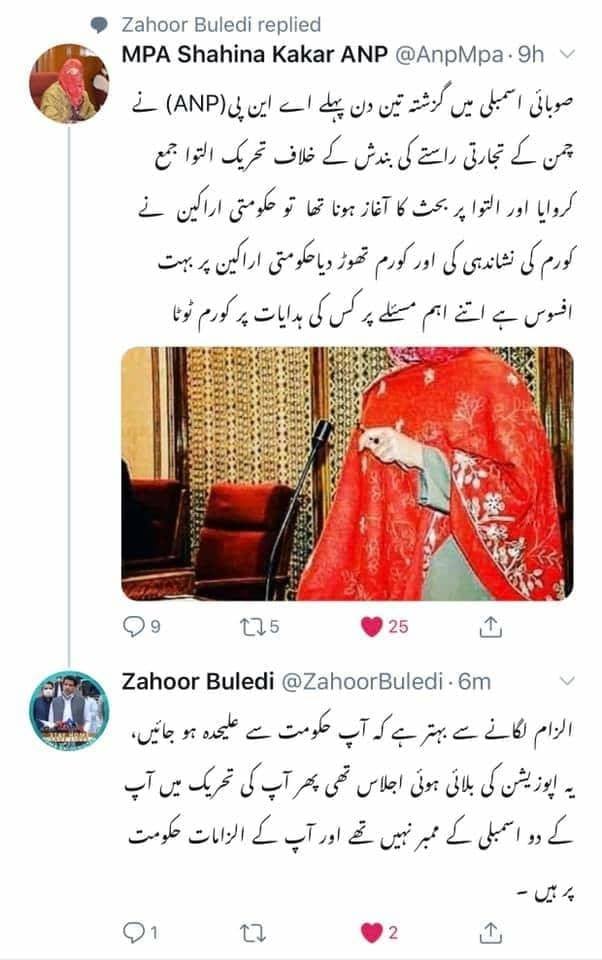
Task: Click the speech bubble icon beside 'replied'
Action: click(99, 25)
